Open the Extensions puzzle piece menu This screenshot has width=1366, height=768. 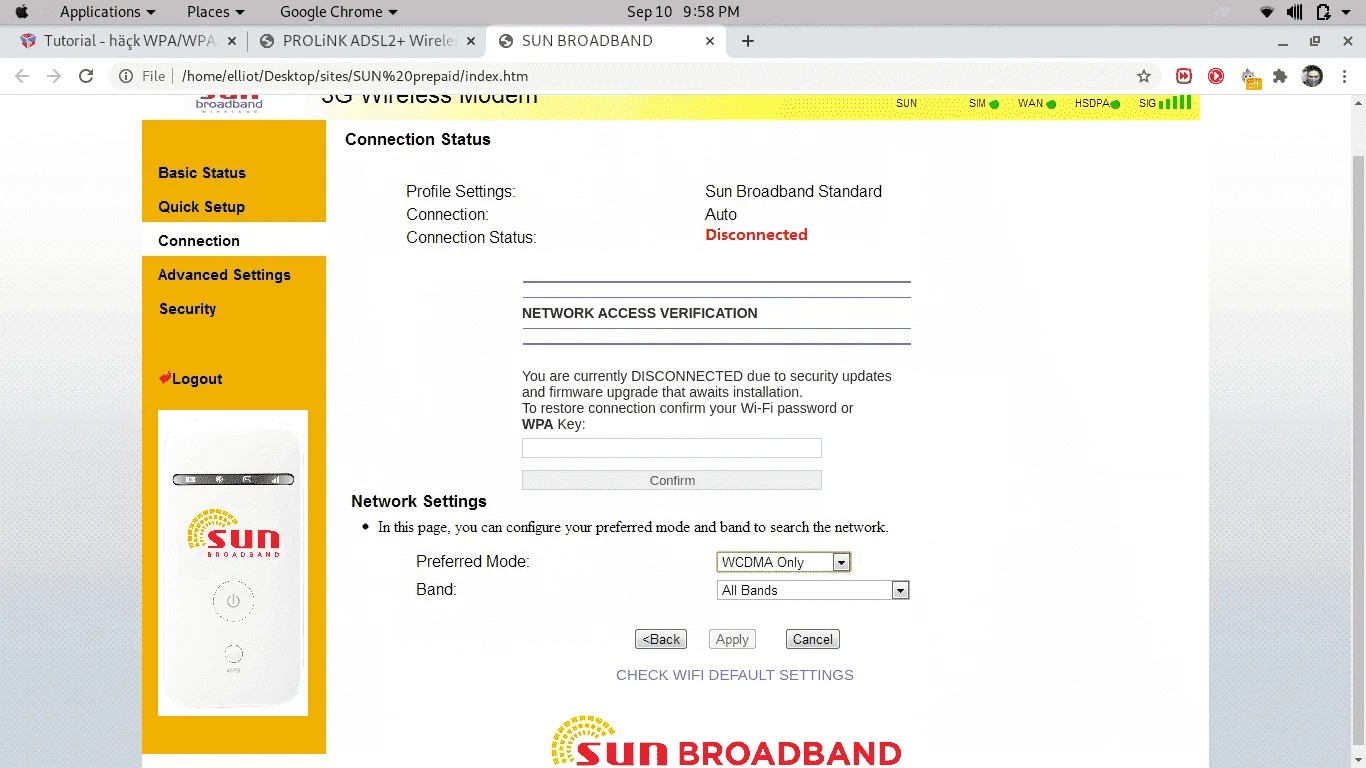click(1280, 76)
